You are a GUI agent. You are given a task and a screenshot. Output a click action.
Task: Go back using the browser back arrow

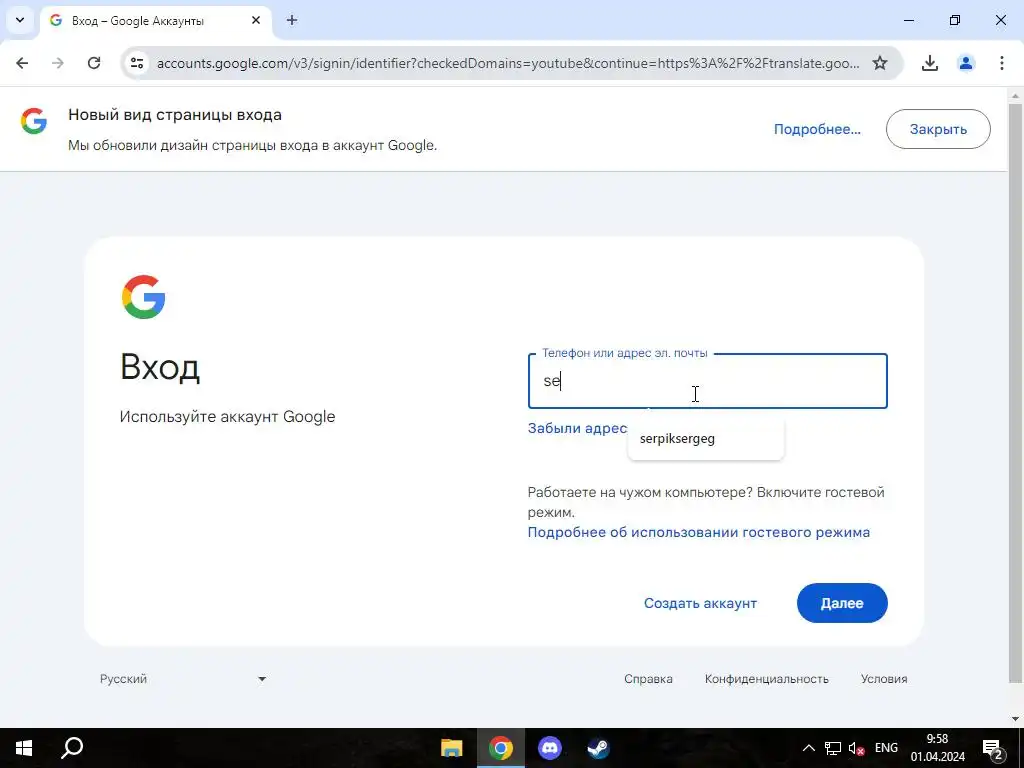coord(22,63)
